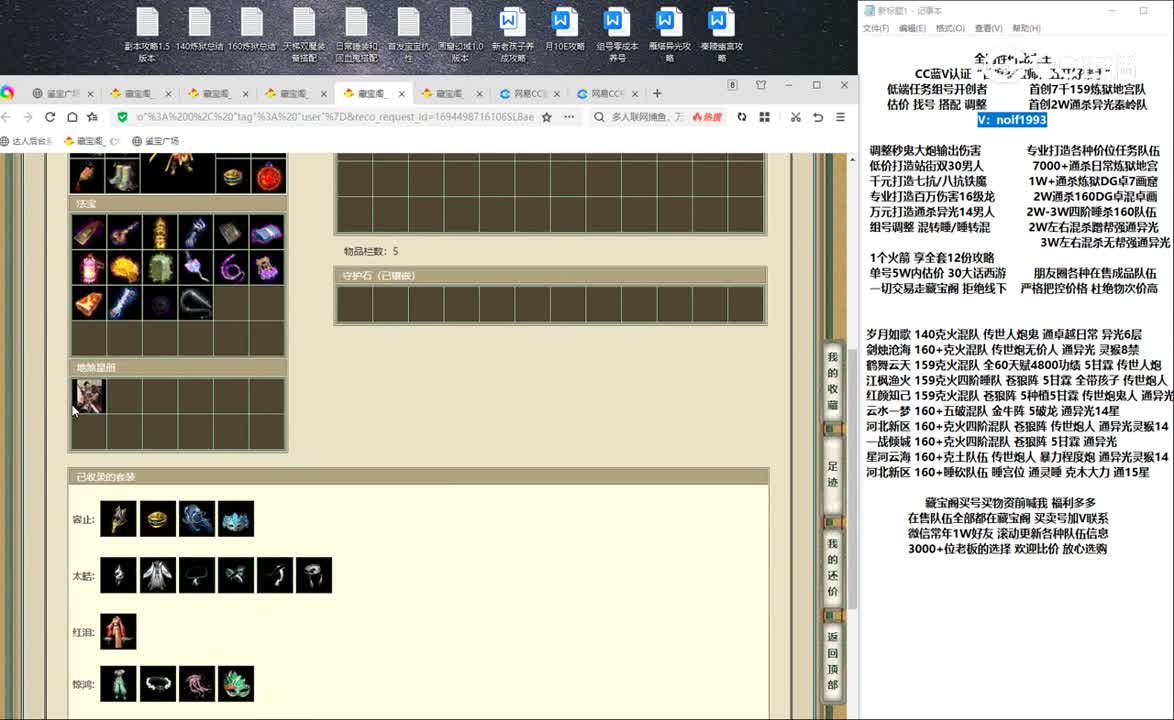Select the boots item in equipment grid

pos(122,177)
